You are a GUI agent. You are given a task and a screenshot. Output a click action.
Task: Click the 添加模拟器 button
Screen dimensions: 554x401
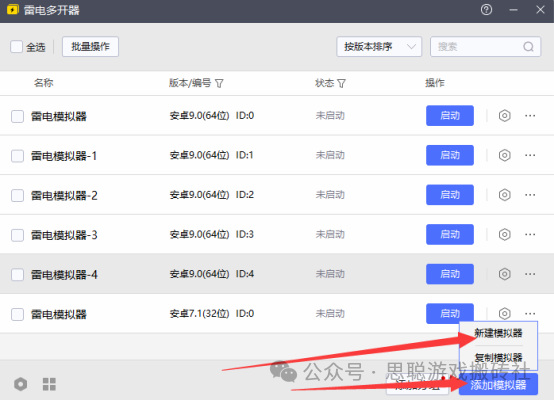pyautogui.click(x=498, y=384)
